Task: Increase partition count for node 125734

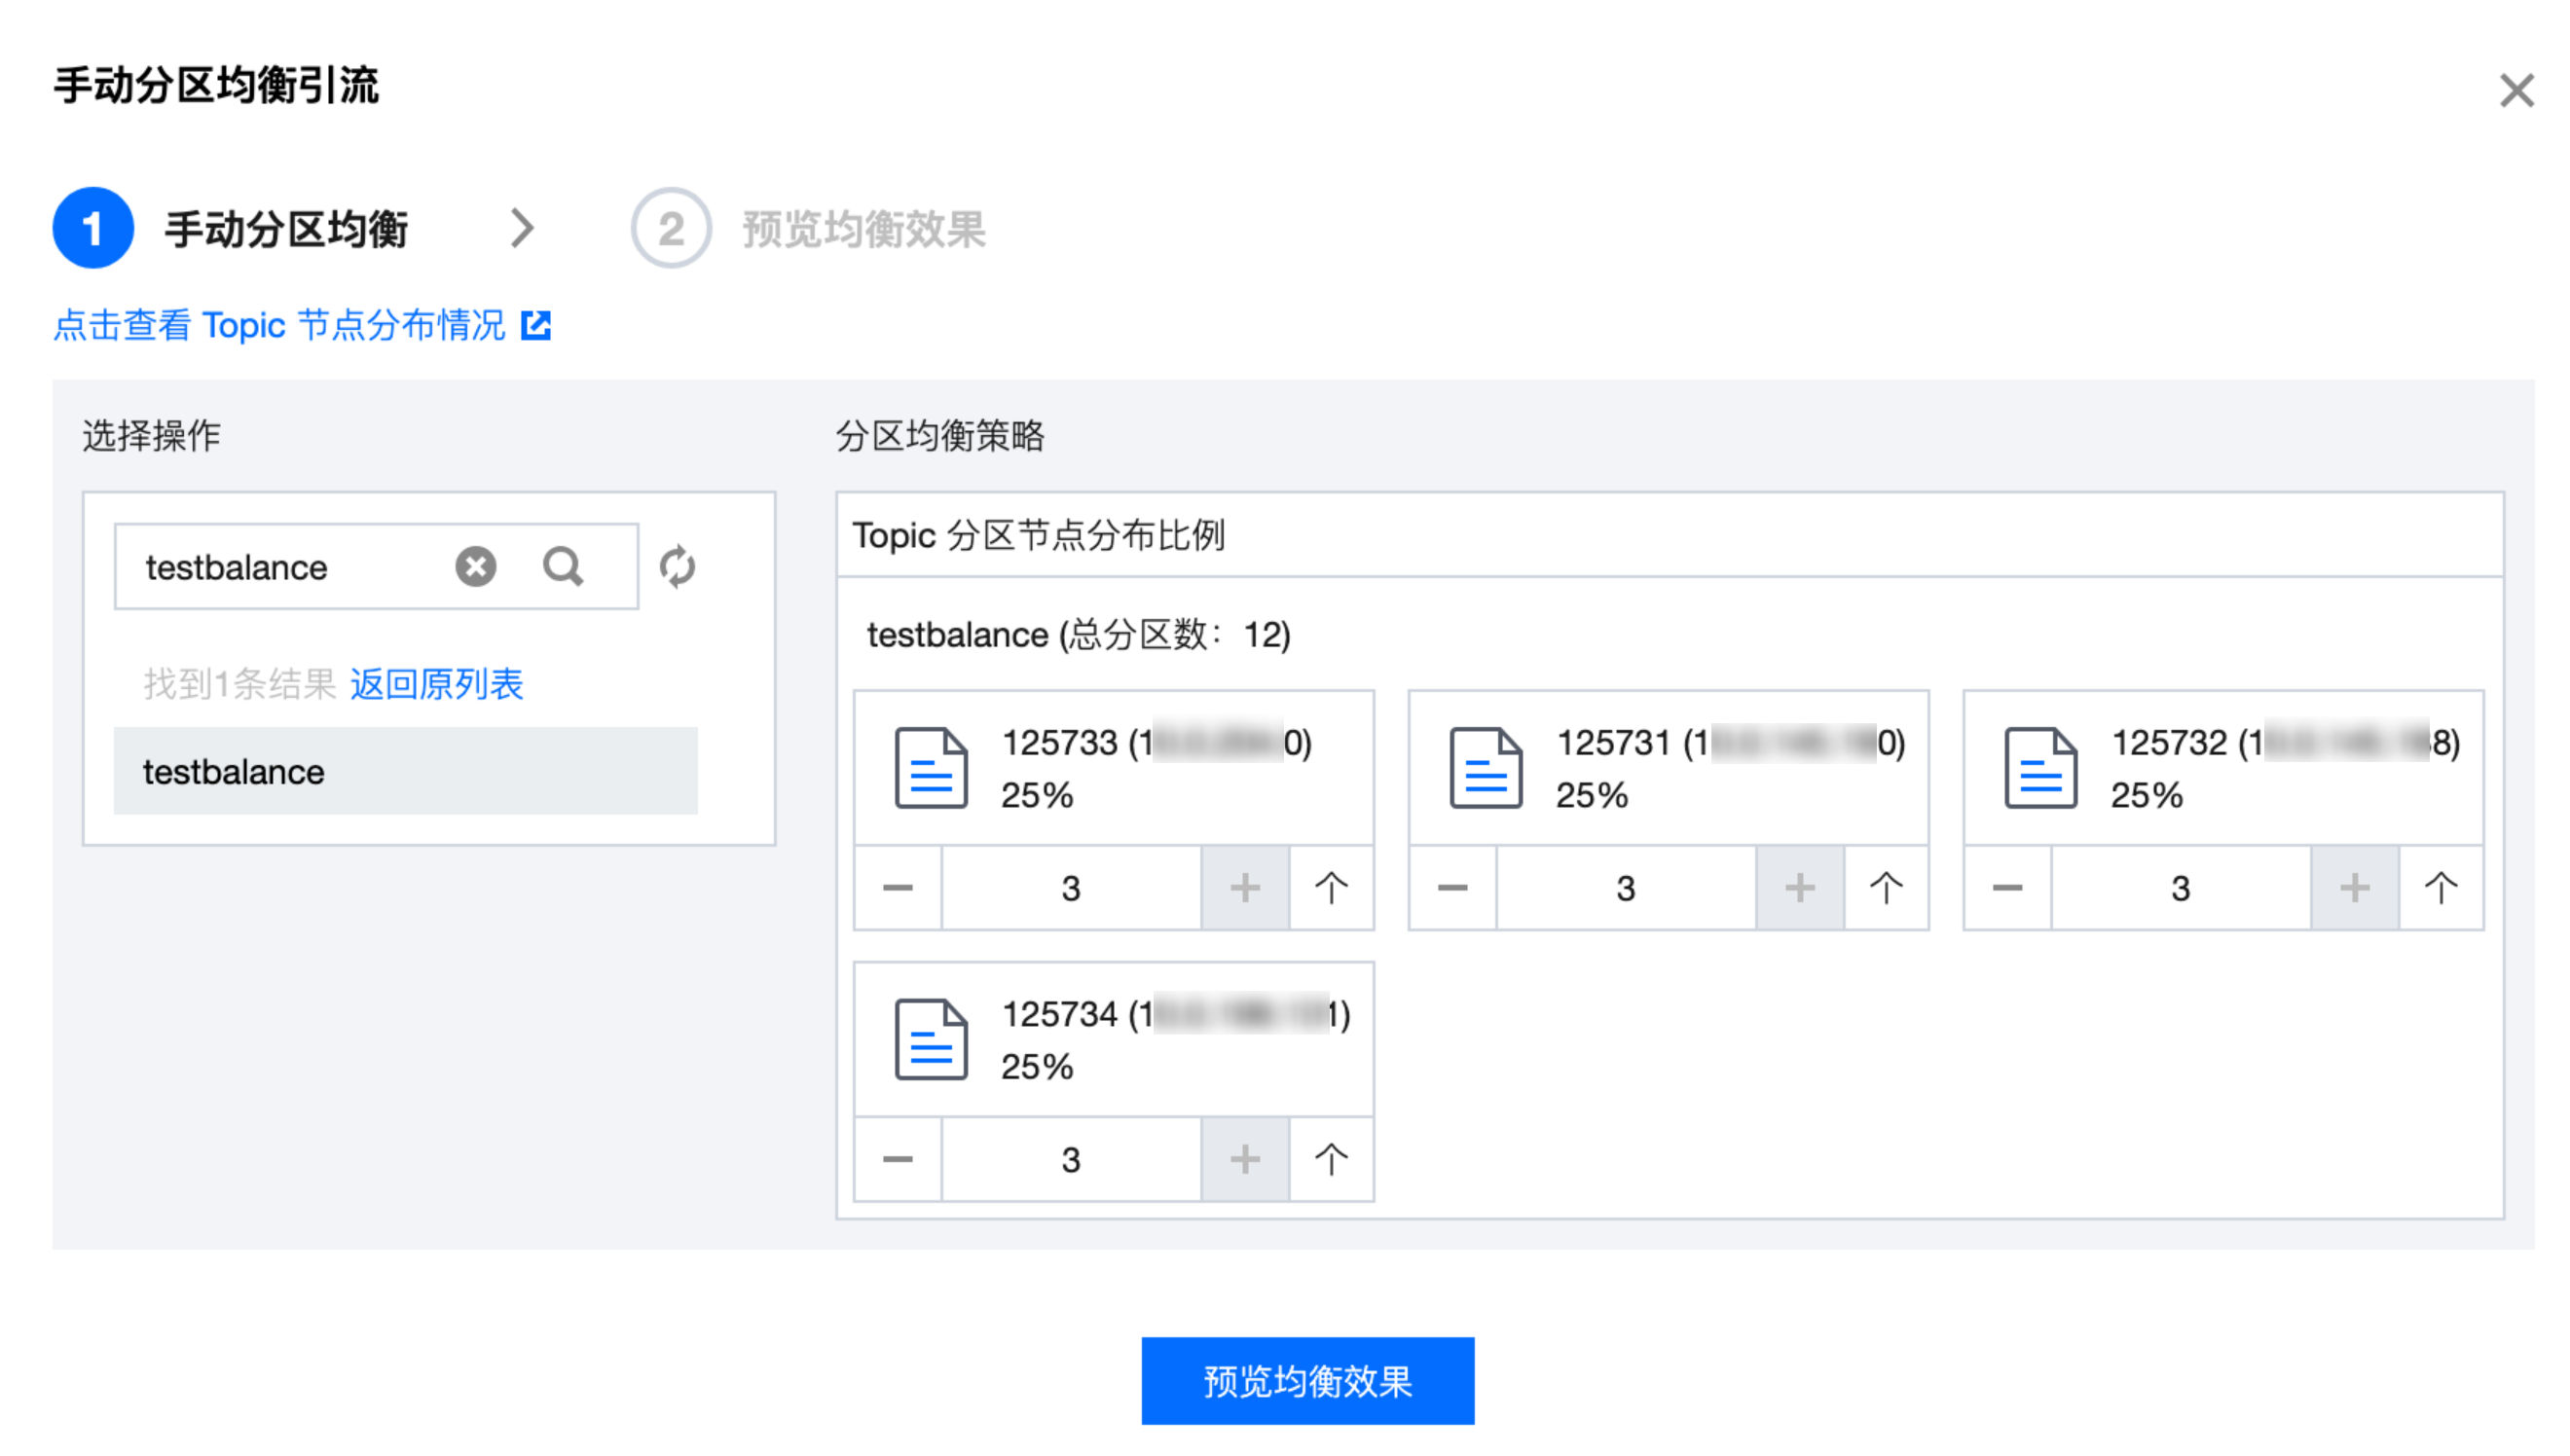Action: [1244, 1159]
